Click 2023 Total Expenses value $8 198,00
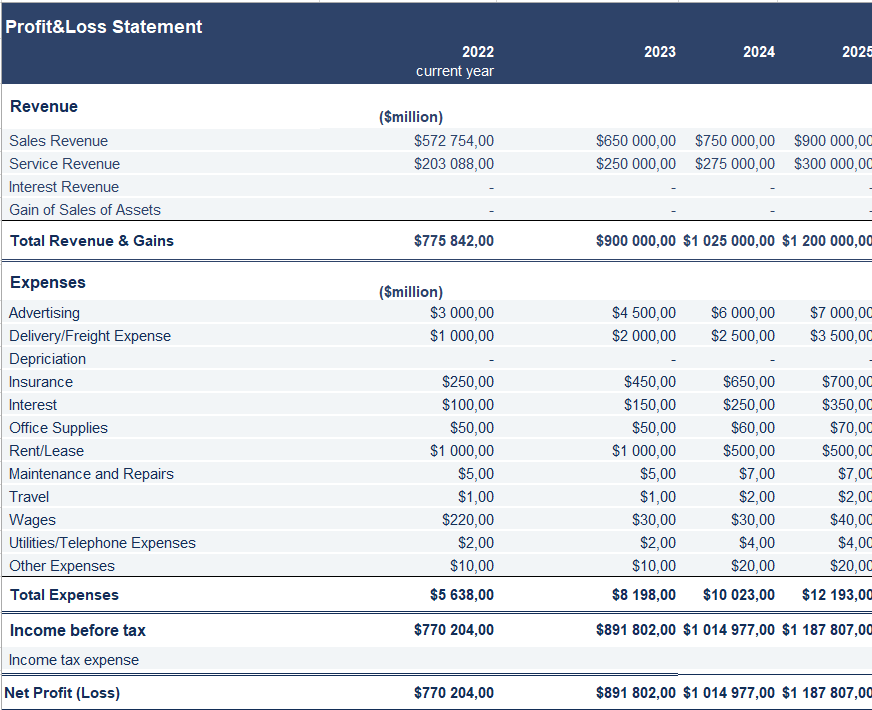 [x=644, y=595]
